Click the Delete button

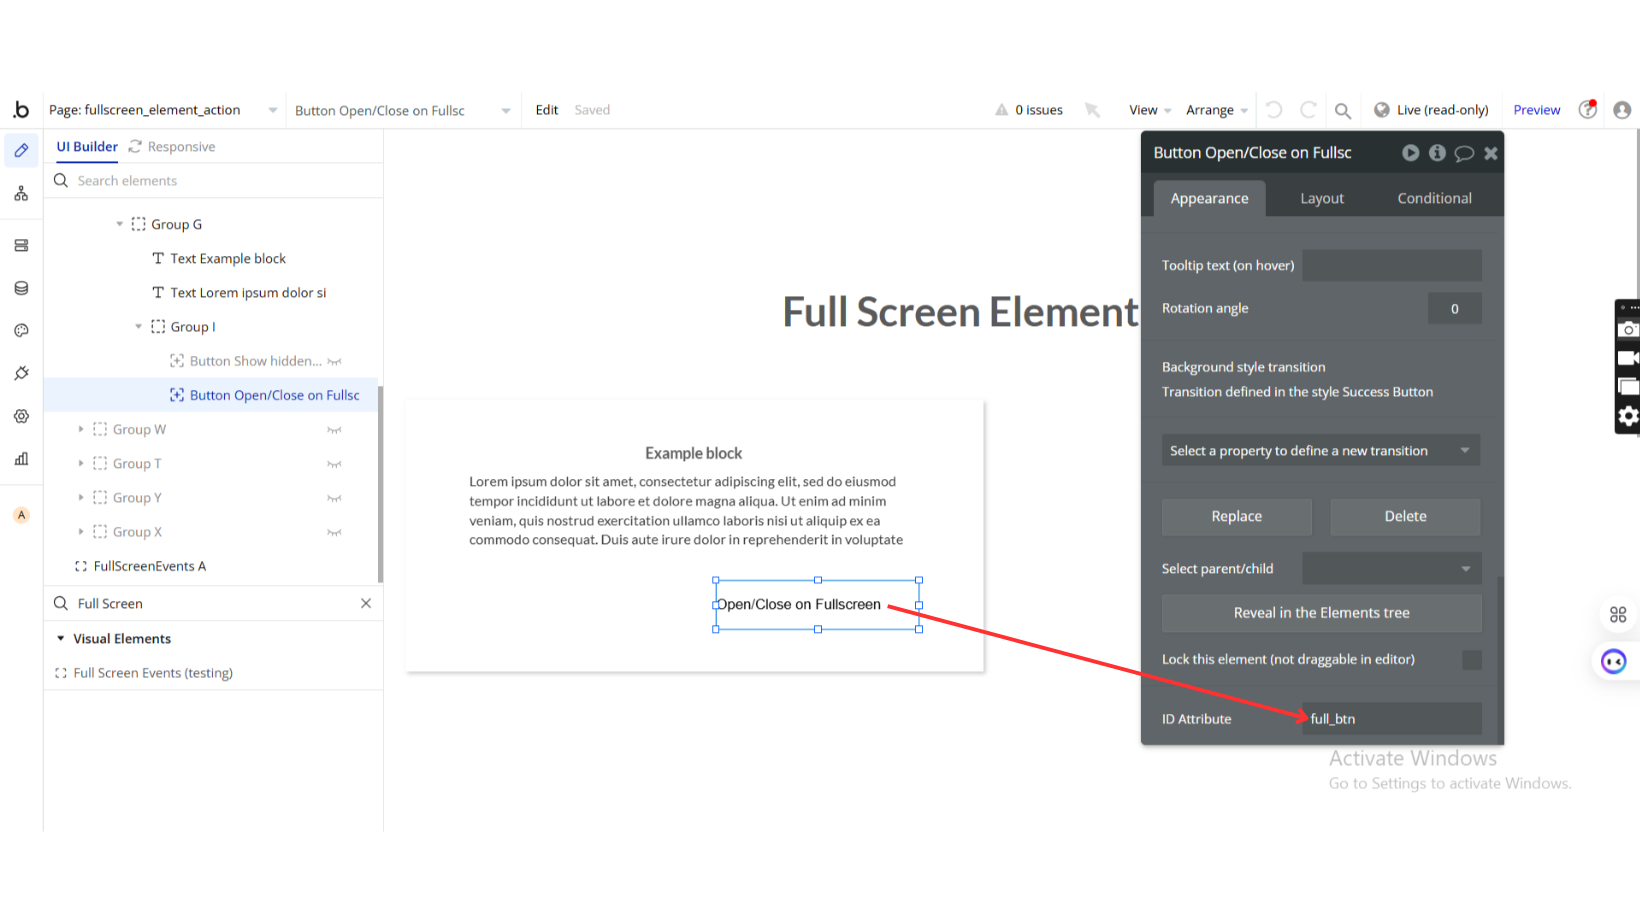point(1405,516)
